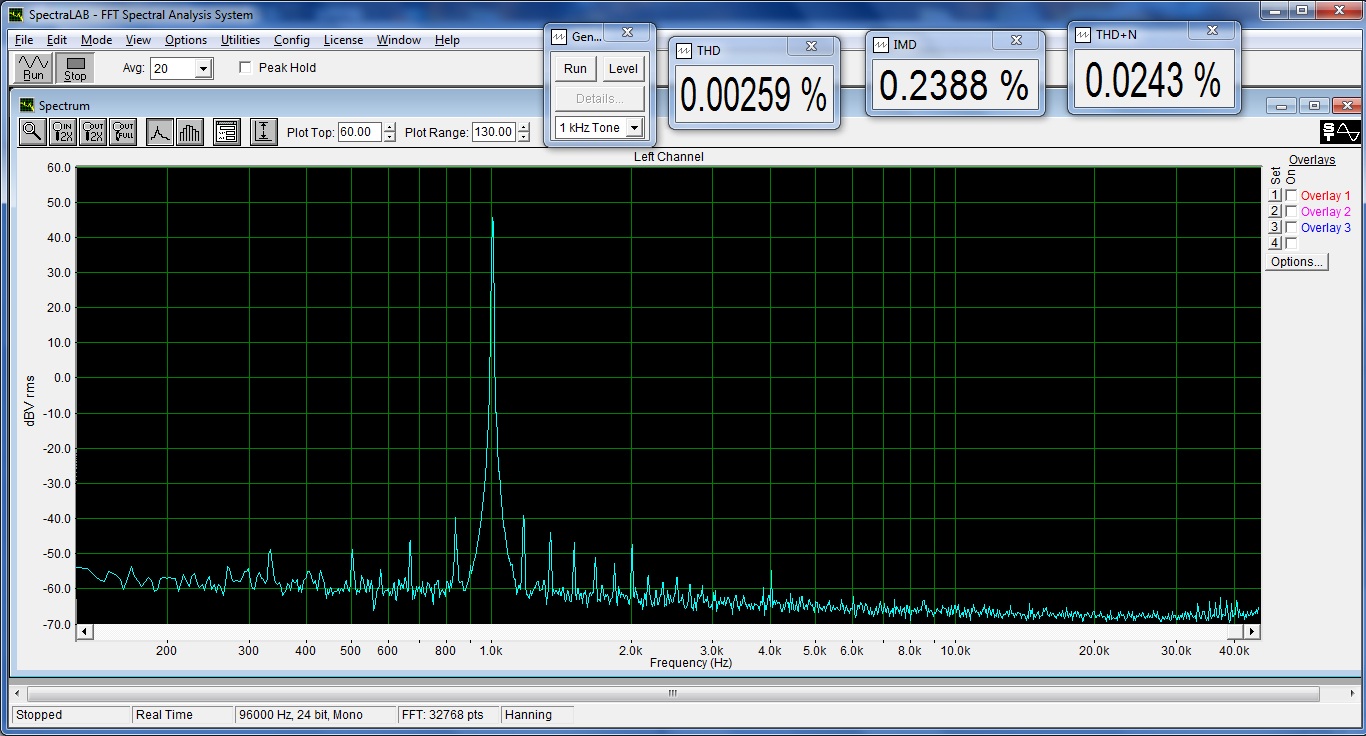Screen dimensions: 1366x736
Task: Enable the Peak Hold checkbox
Action: (x=245, y=68)
